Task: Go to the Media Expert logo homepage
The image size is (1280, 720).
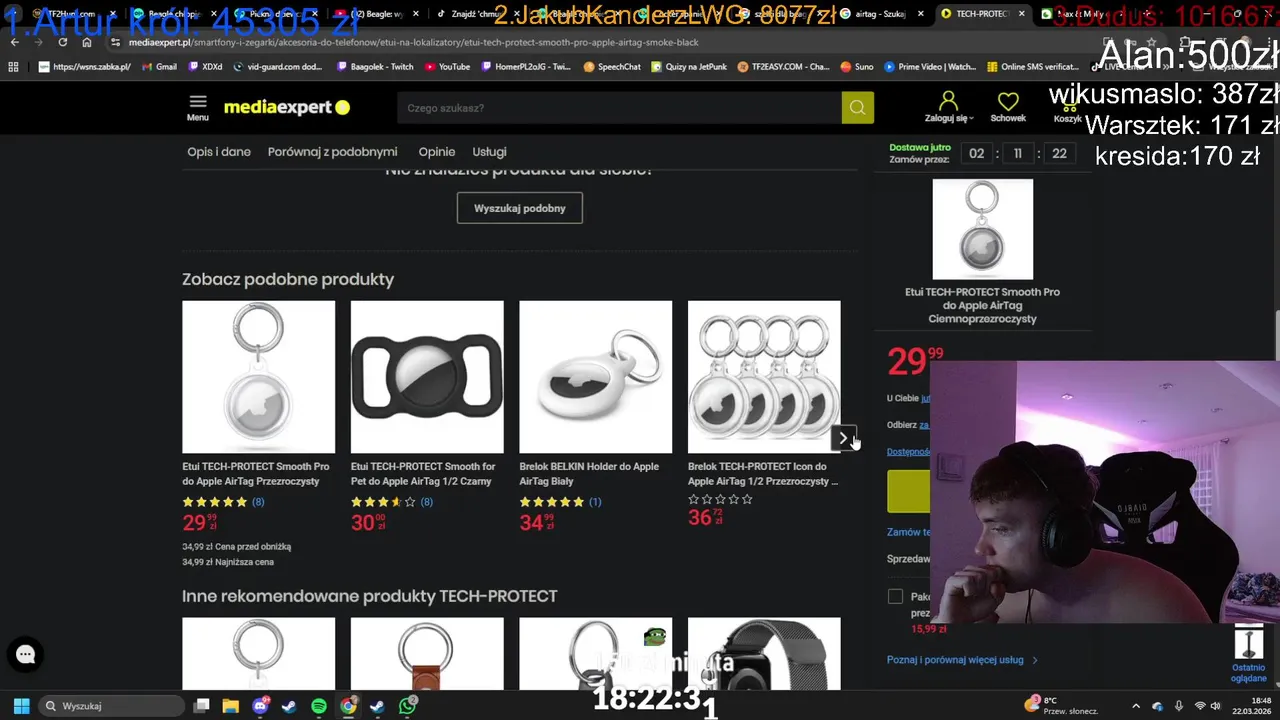Action: coord(287,107)
